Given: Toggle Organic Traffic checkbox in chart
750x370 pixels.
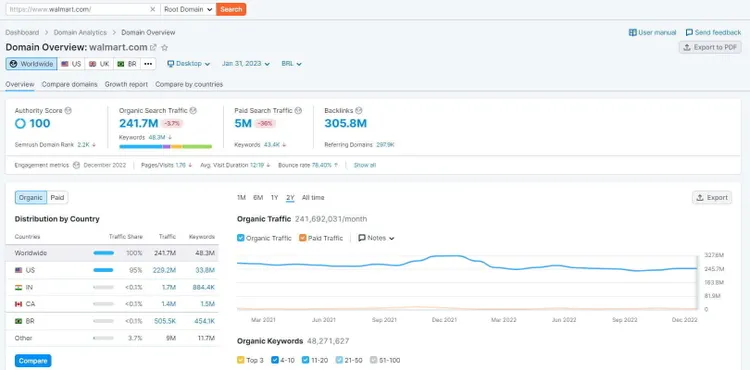Looking at the screenshot, I should 241,238.
